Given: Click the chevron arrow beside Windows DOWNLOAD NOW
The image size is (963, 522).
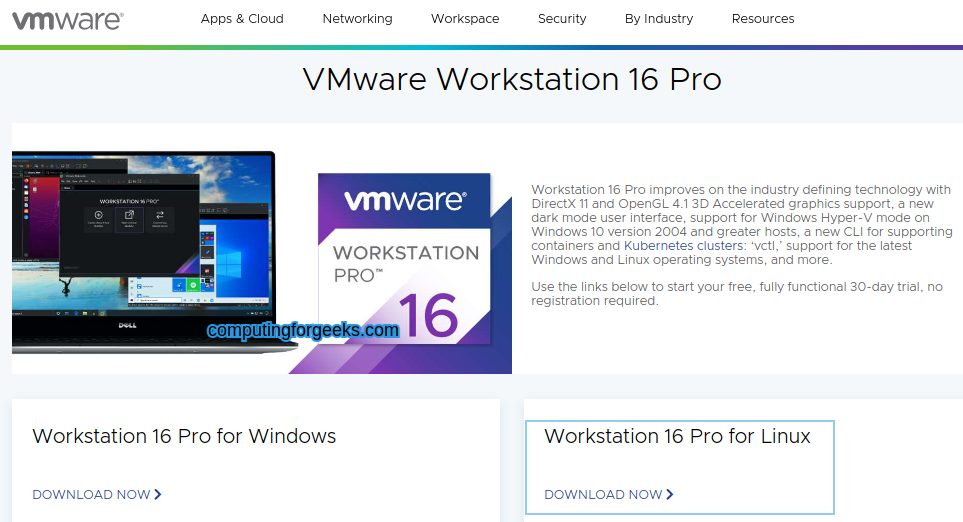Looking at the screenshot, I should point(158,494).
